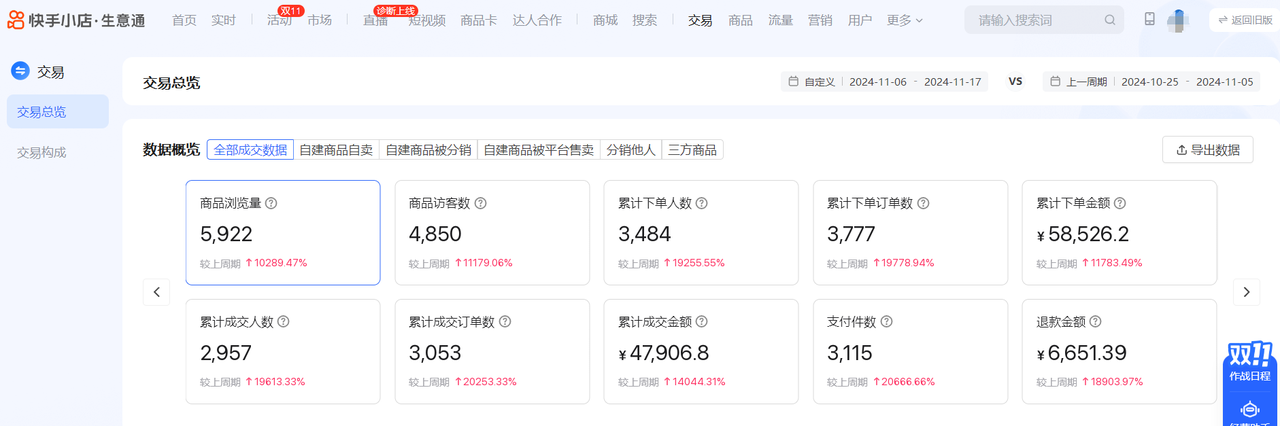The image size is (1280, 426).
Task: Open the 短视频 nav item
Action: click(427, 20)
